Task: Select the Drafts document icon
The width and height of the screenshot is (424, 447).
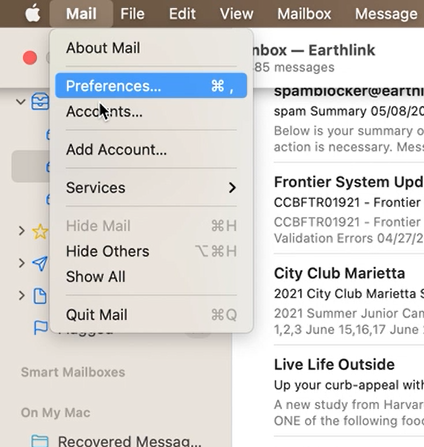Action: (x=40, y=296)
